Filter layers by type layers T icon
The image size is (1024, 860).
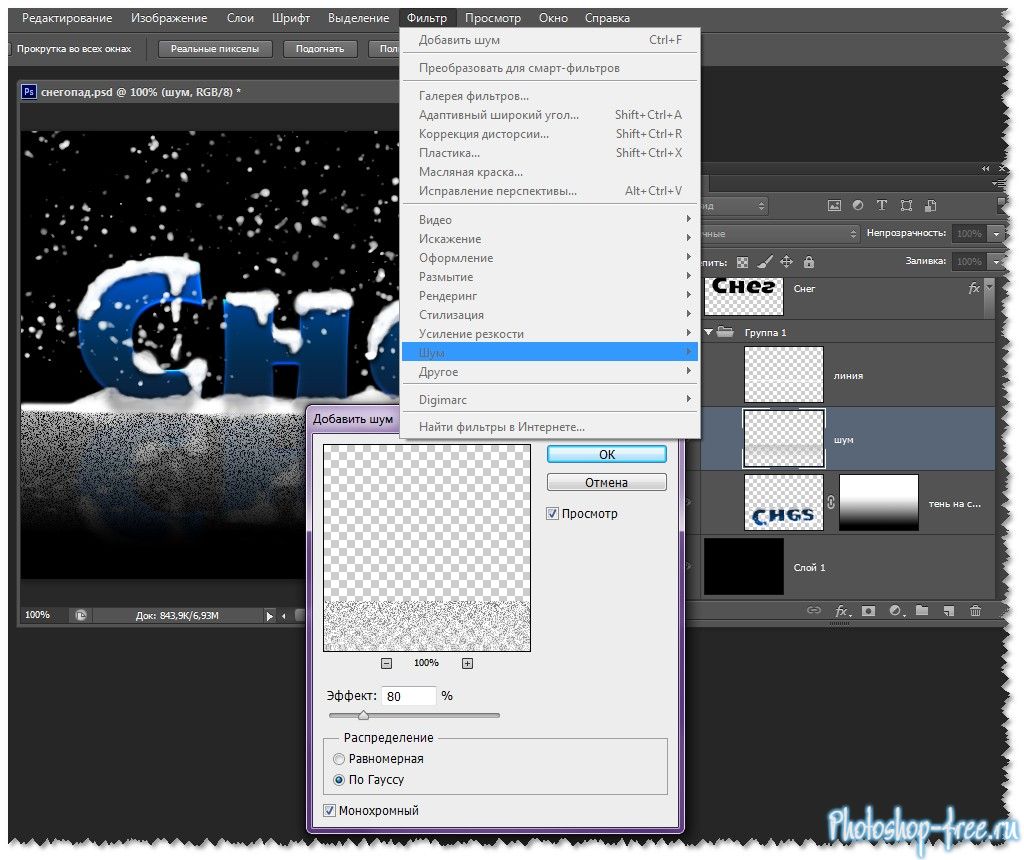click(882, 205)
